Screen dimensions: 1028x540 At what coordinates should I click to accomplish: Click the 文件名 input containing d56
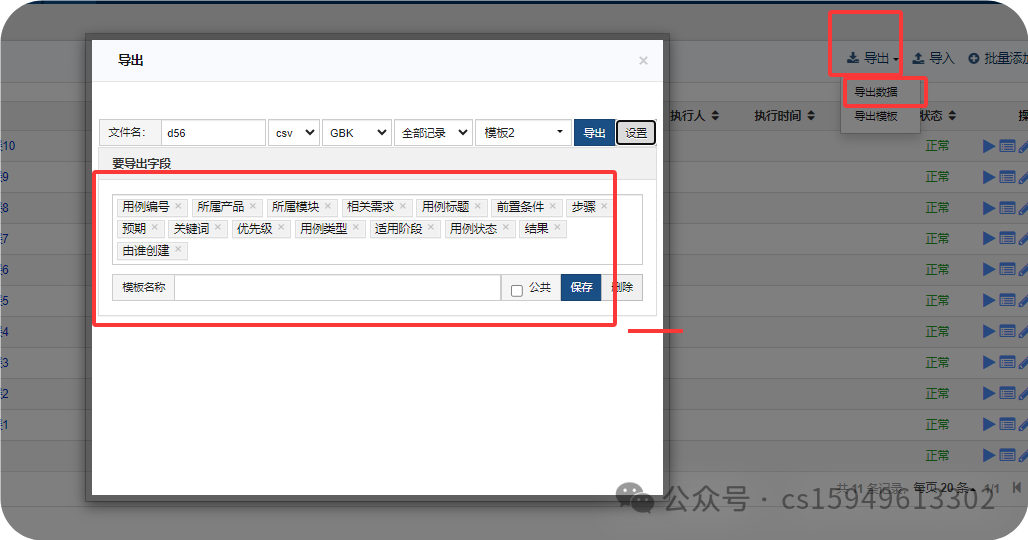click(213, 132)
